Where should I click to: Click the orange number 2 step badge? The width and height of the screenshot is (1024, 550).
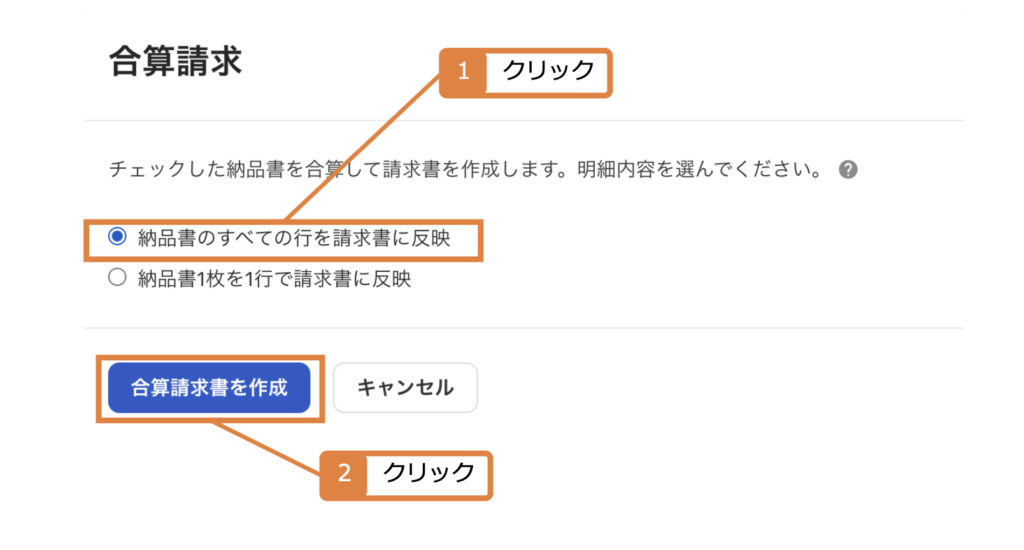(344, 474)
